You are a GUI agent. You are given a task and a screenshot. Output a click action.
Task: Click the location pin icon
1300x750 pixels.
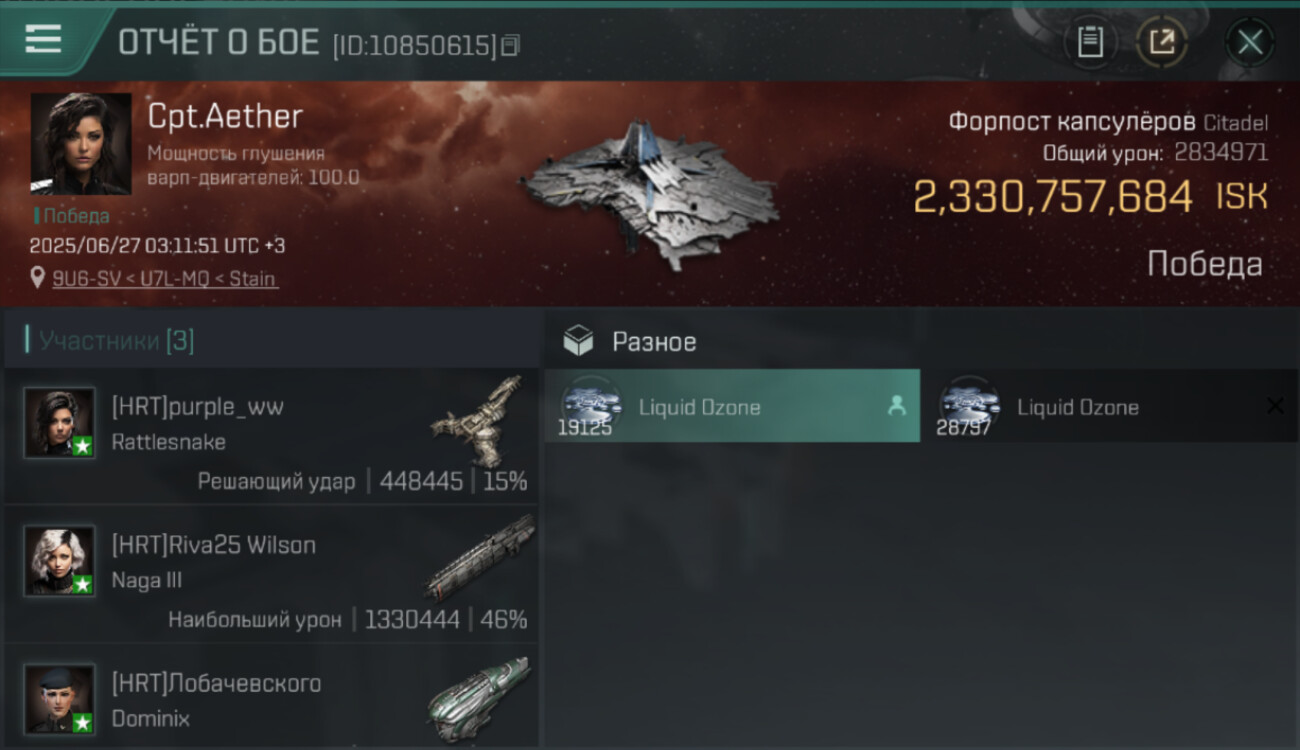(x=38, y=278)
